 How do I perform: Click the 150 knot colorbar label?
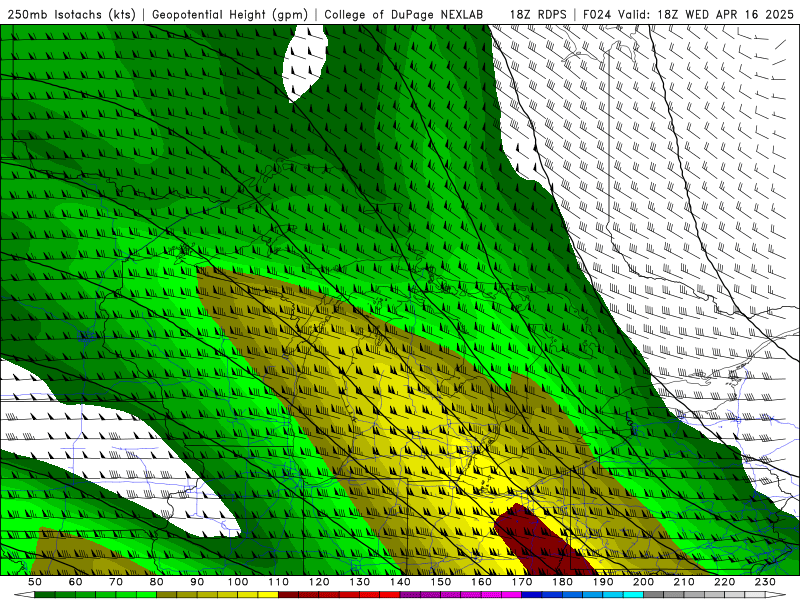point(441,582)
